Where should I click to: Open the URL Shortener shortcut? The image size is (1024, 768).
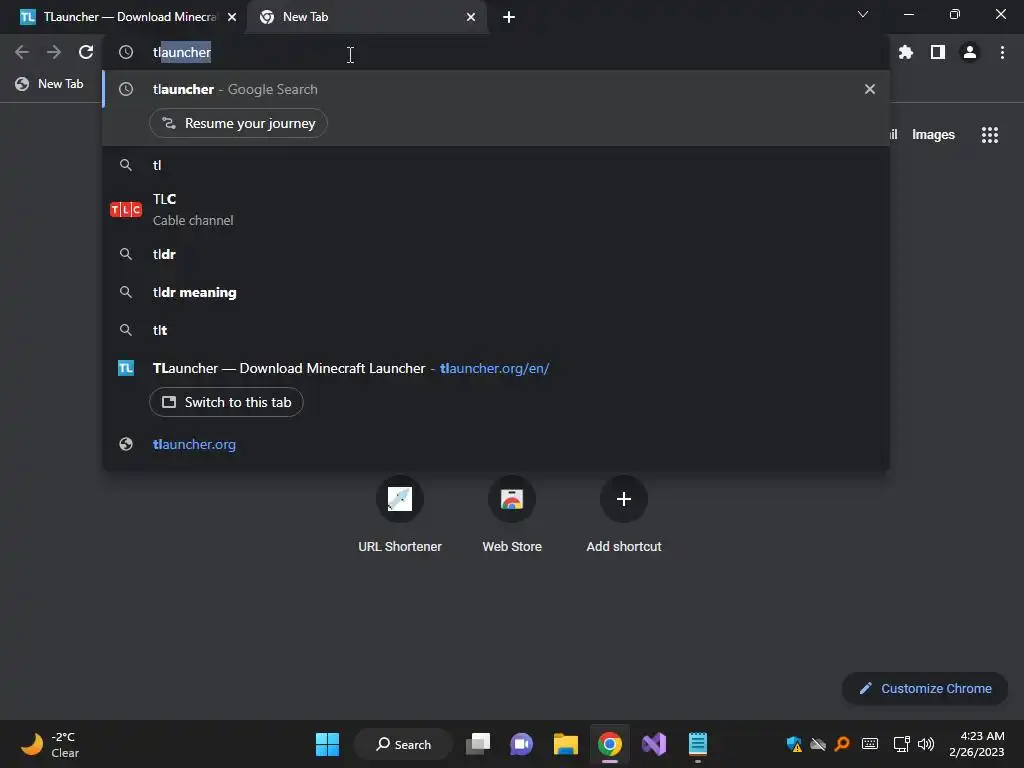coord(400,515)
